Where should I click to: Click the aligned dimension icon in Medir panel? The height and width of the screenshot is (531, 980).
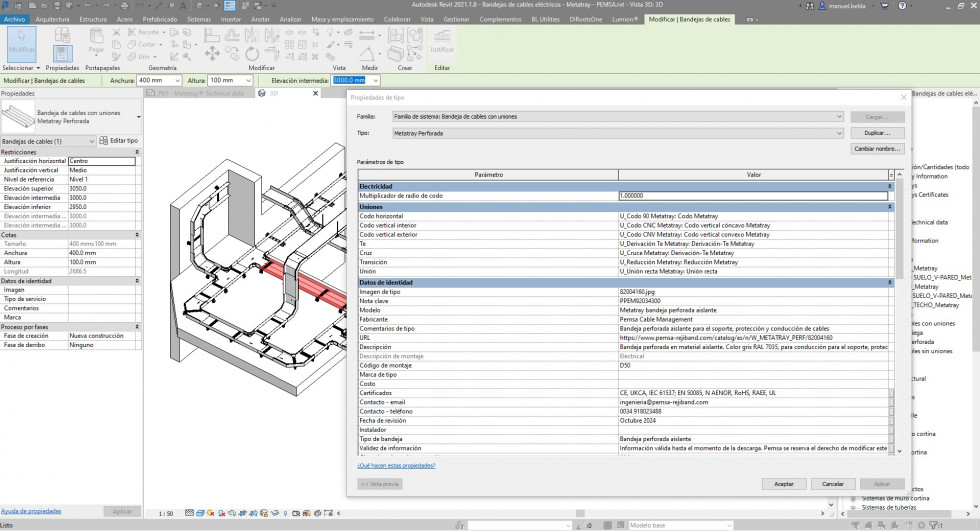point(368,34)
